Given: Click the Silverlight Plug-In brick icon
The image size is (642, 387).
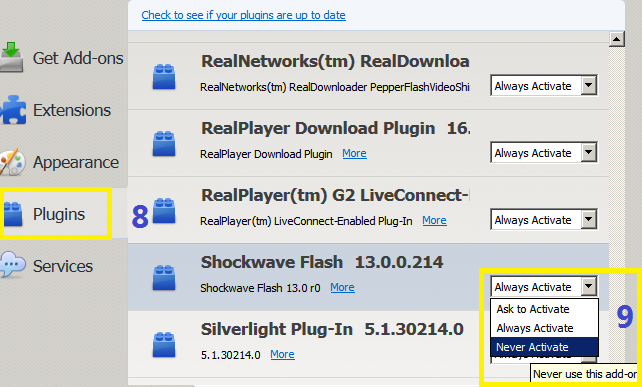Looking at the screenshot, I should pos(164,345).
